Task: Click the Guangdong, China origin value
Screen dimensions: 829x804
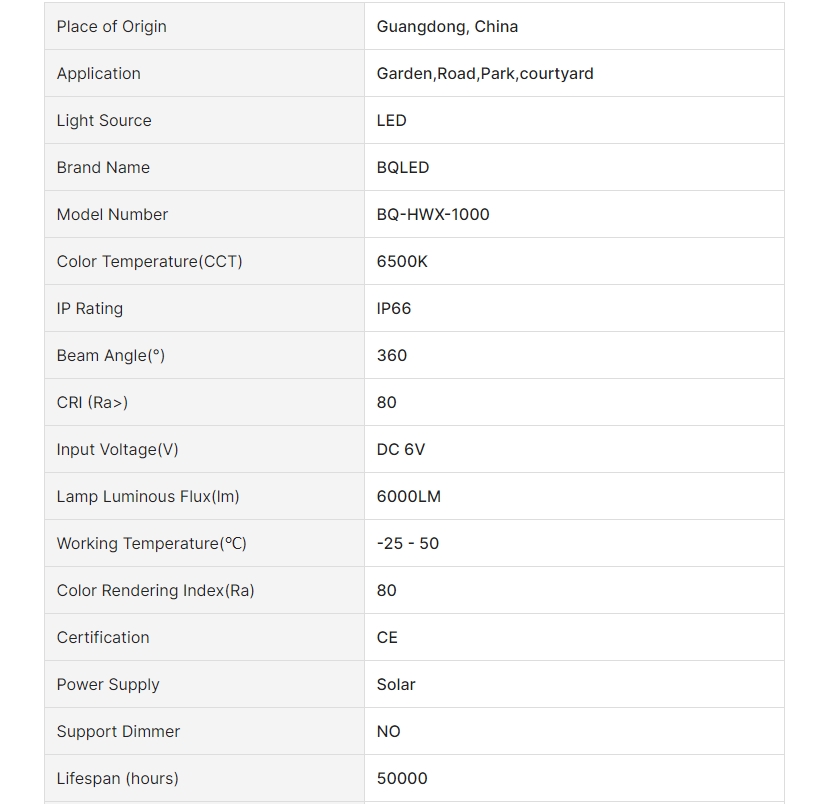Action: tap(447, 26)
